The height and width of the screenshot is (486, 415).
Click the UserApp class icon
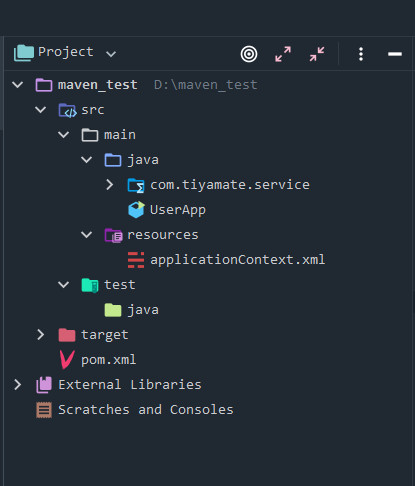136,210
